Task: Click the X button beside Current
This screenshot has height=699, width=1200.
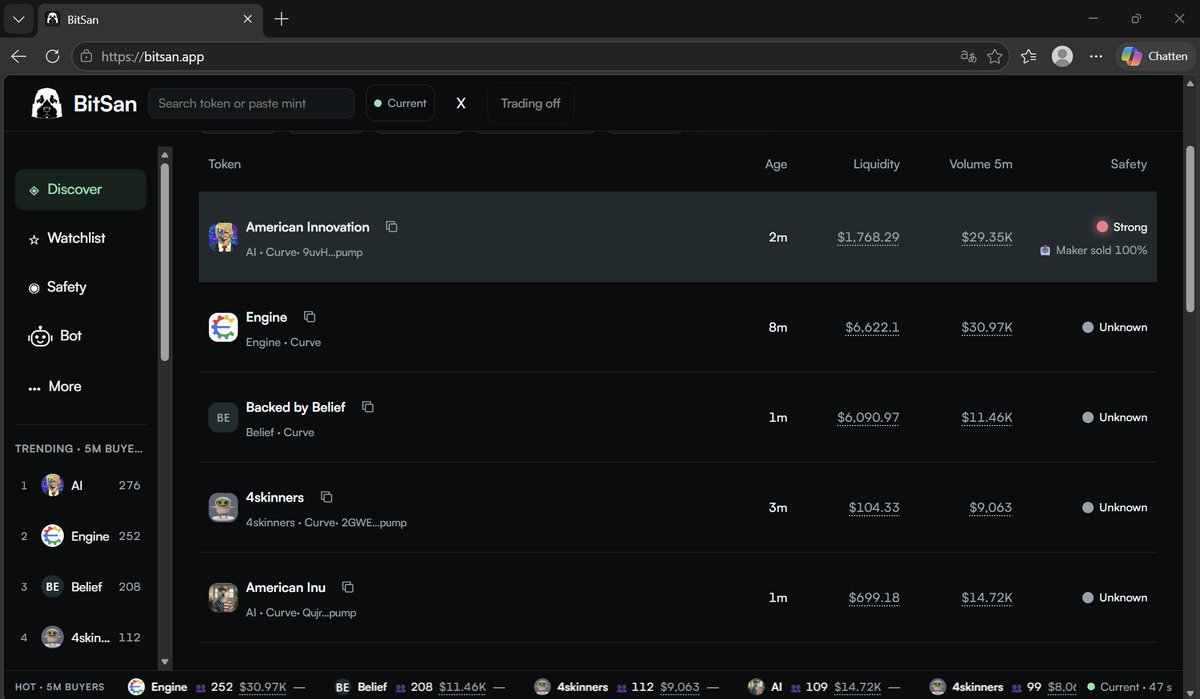Action: click(461, 103)
